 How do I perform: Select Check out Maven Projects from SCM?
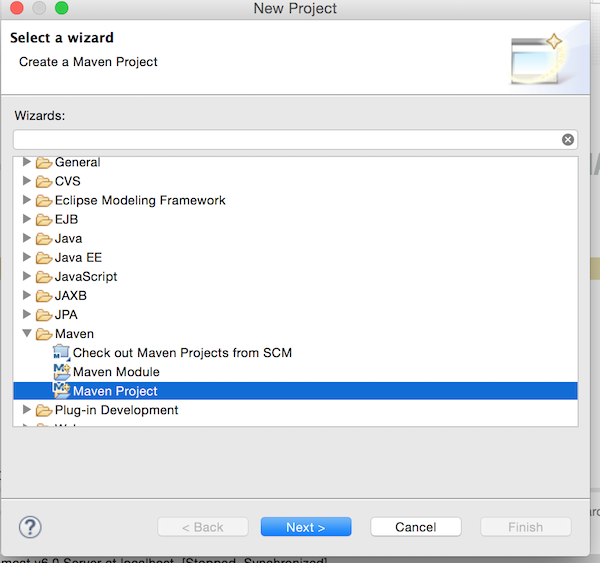tap(182, 353)
